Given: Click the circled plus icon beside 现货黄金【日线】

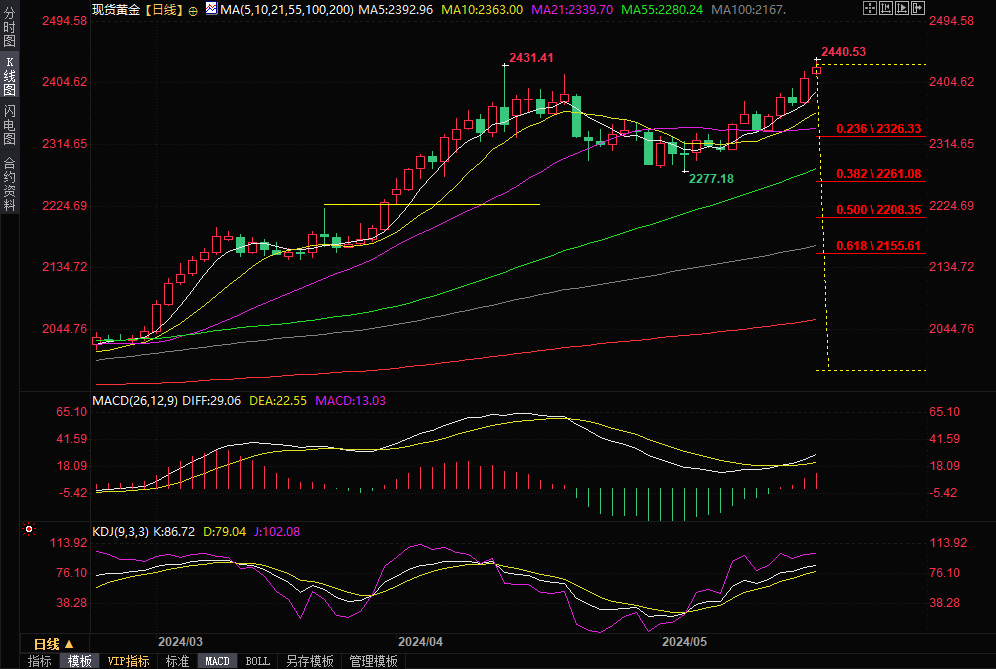Looking at the screenshot, I should [x=193, y=10].
